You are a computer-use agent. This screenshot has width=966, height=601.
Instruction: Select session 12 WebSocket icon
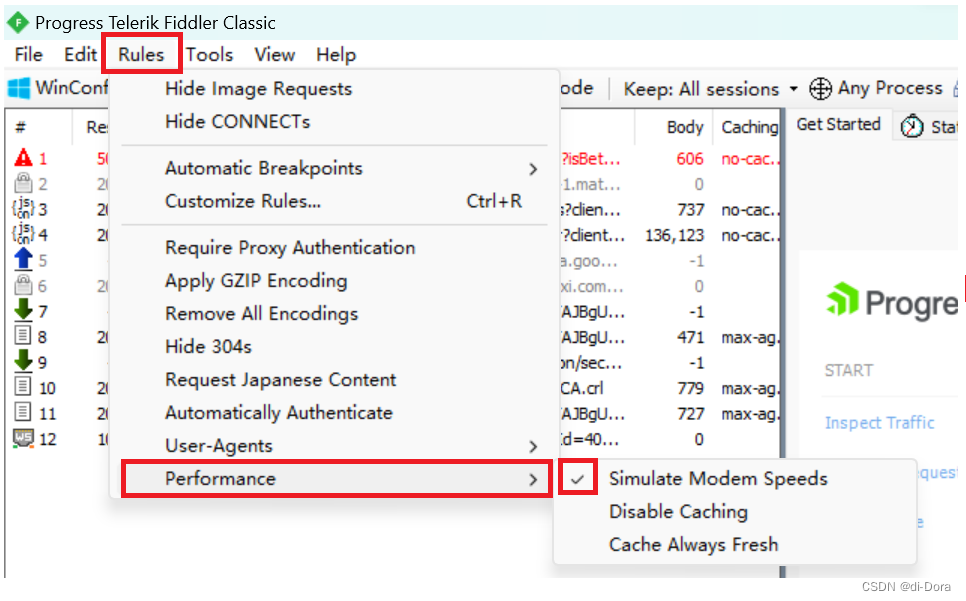[x=23, y=438]
